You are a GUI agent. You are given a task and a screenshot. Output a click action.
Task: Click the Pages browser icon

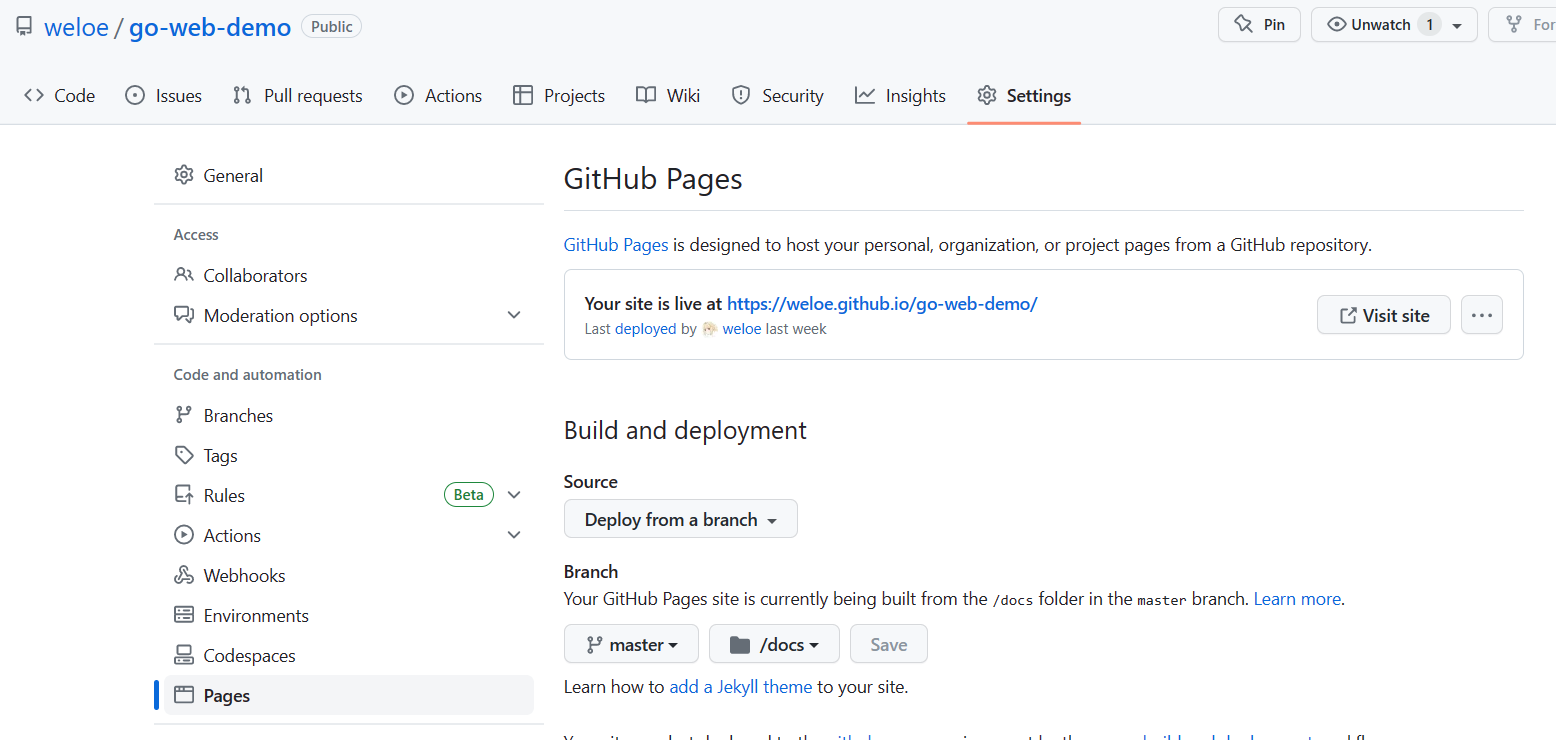[184, 695]
